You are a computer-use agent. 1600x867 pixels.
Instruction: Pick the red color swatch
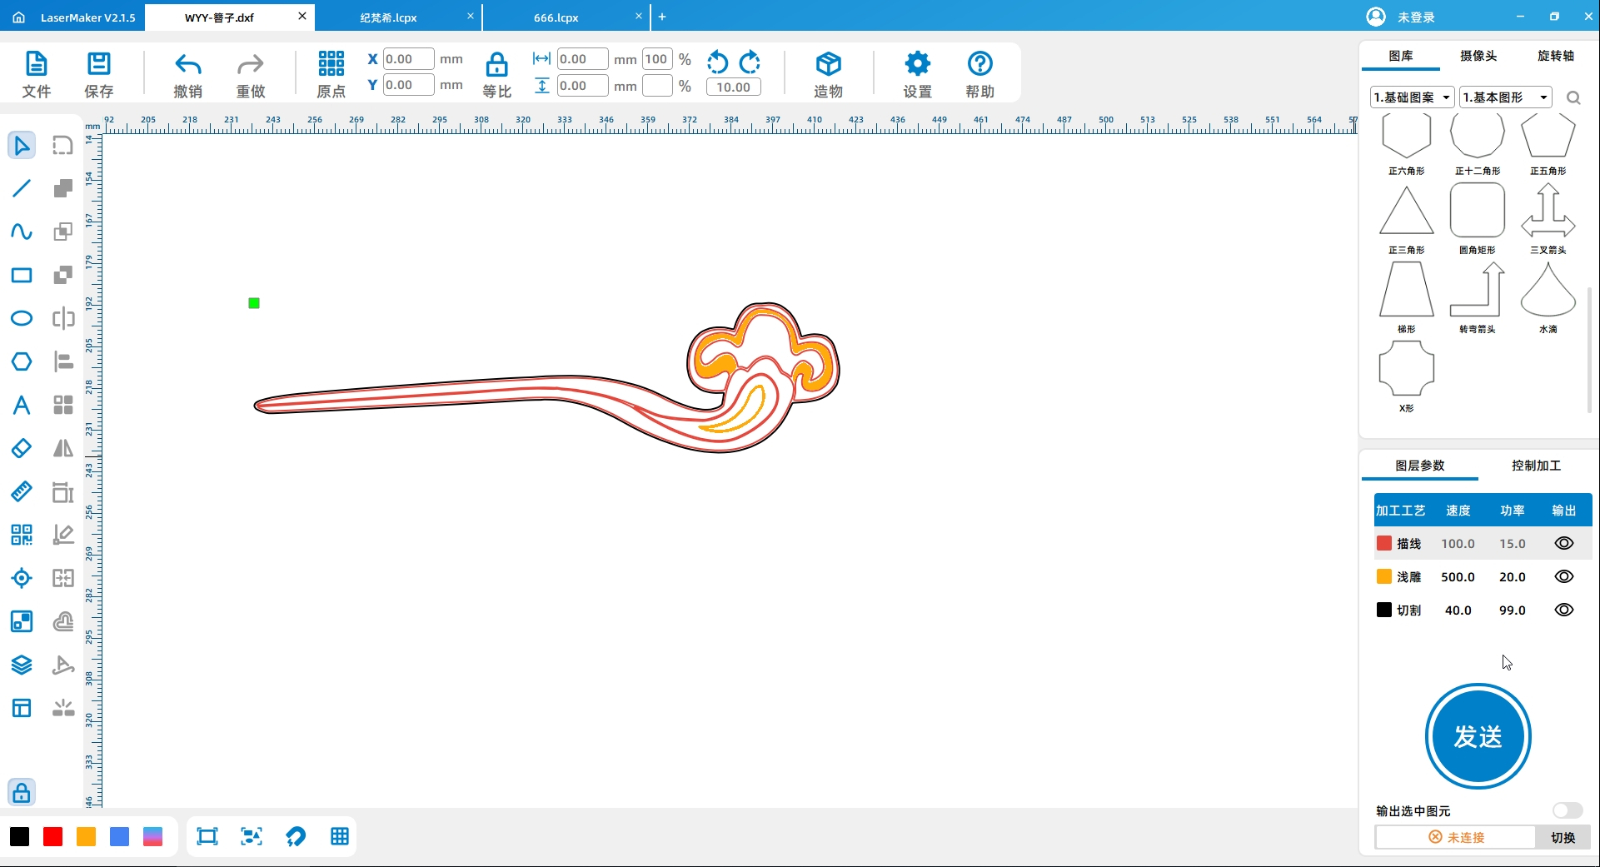53,837
